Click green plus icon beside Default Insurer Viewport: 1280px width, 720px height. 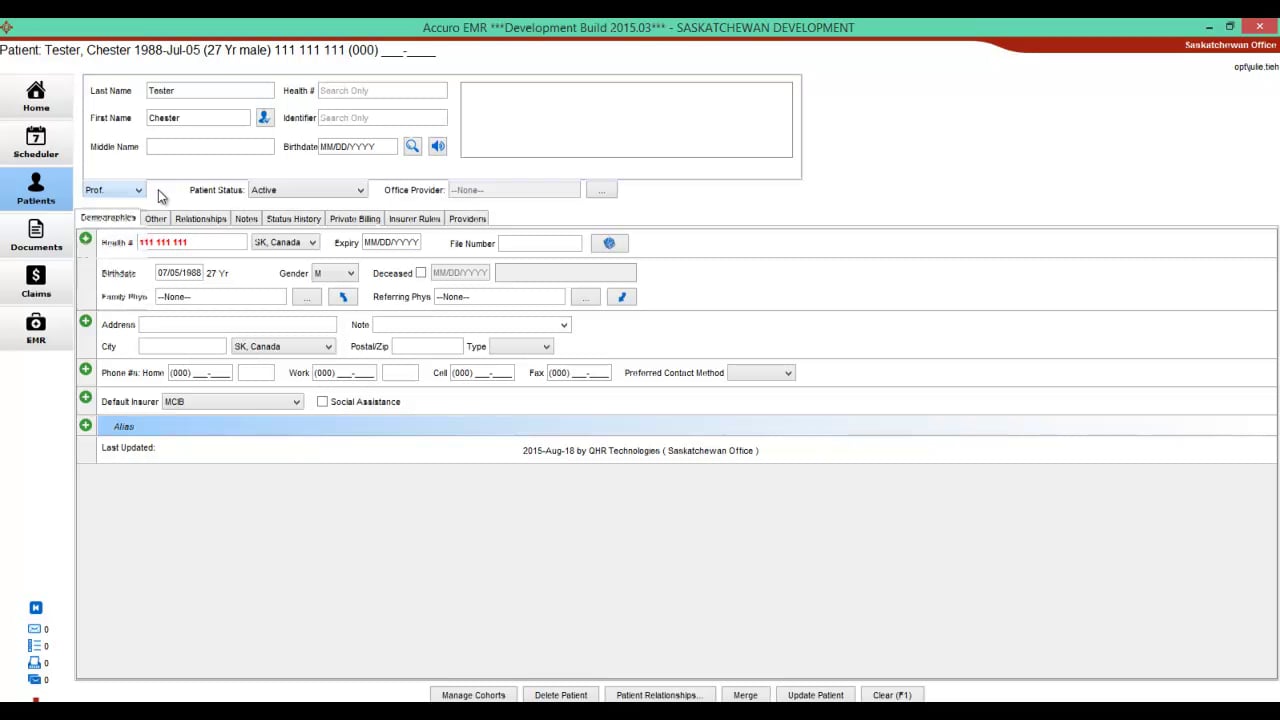[x=86, y=398]
